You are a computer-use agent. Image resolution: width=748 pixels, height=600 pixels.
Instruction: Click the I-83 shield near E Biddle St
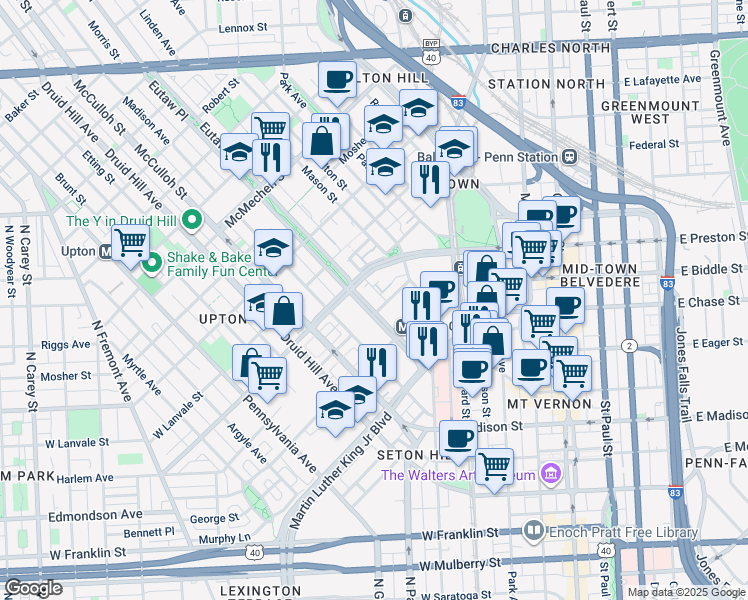click(668, 284)
